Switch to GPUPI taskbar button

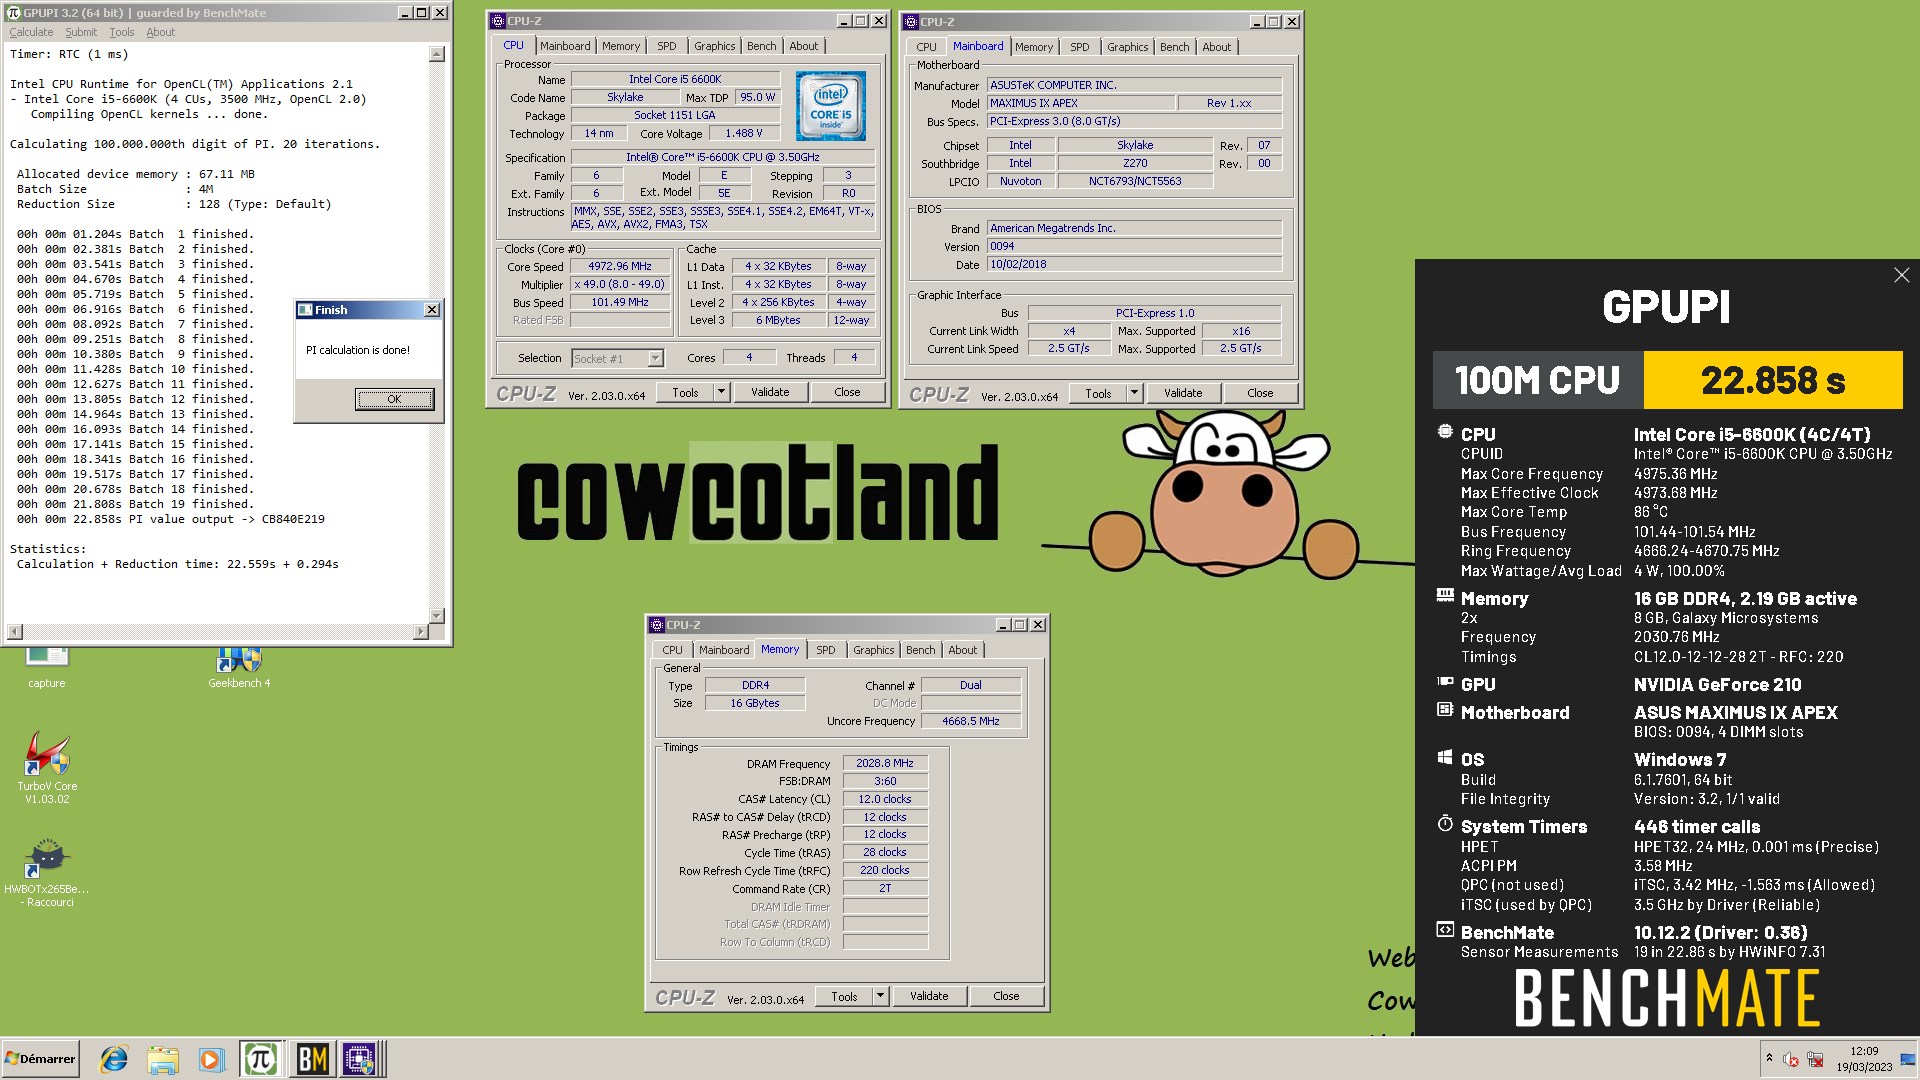[x=260, y=1059]
